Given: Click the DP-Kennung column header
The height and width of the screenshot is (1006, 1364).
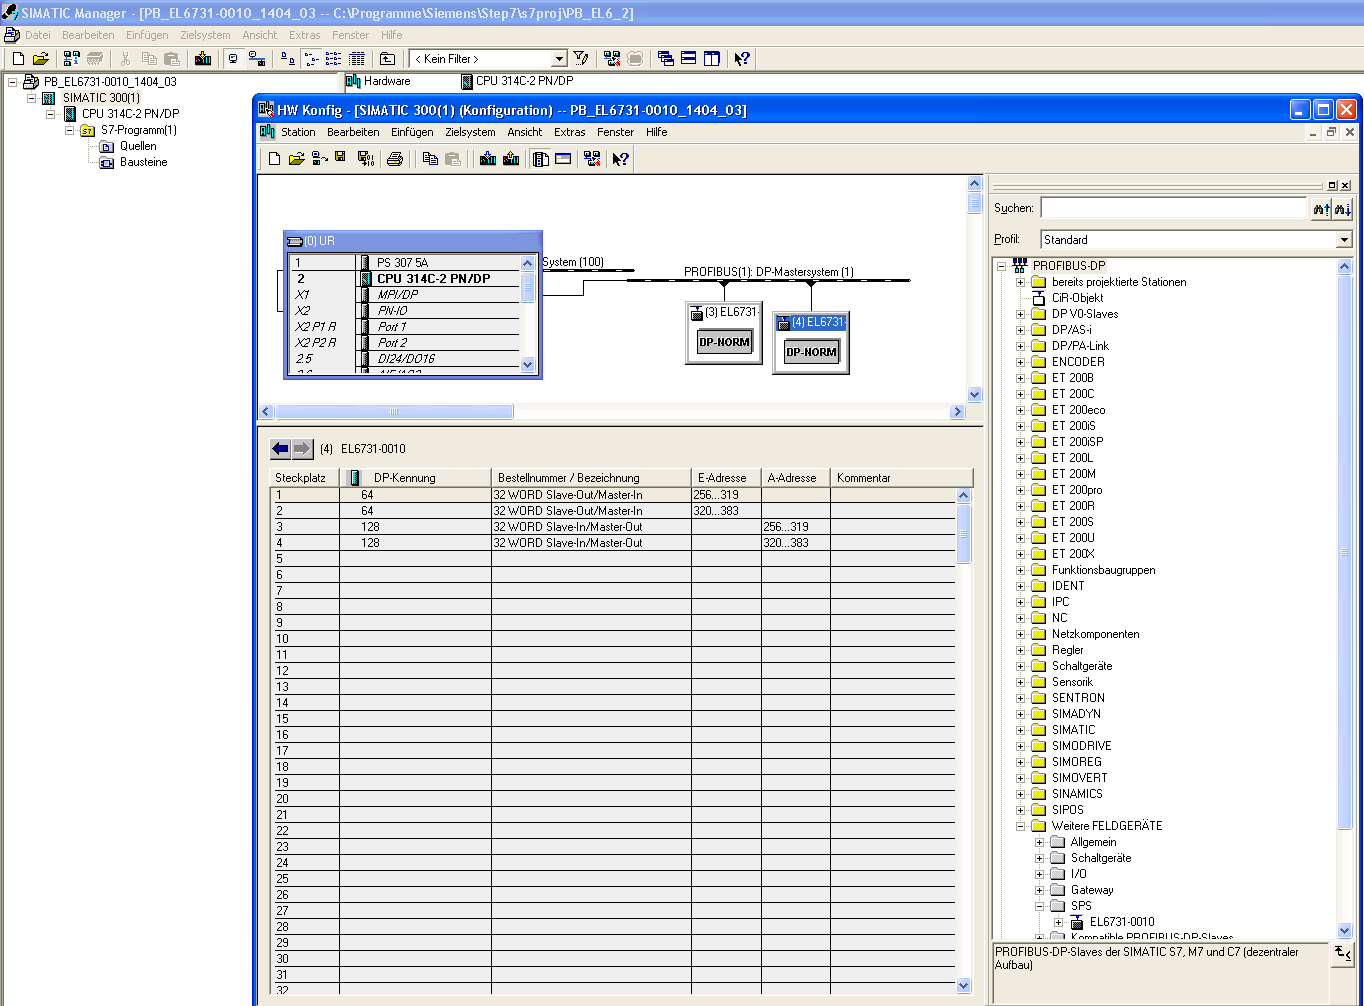Looking at the screenshot, I should (415, 478).
